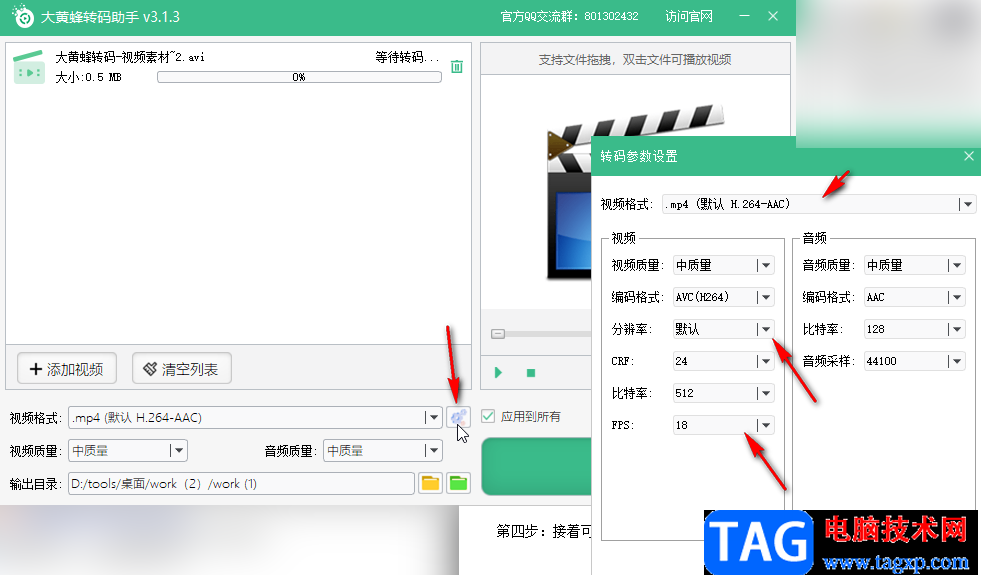981x575 pixels.
Task: Stop preview playback with green square
Action: pyautogui.click(x=531, y=373)
